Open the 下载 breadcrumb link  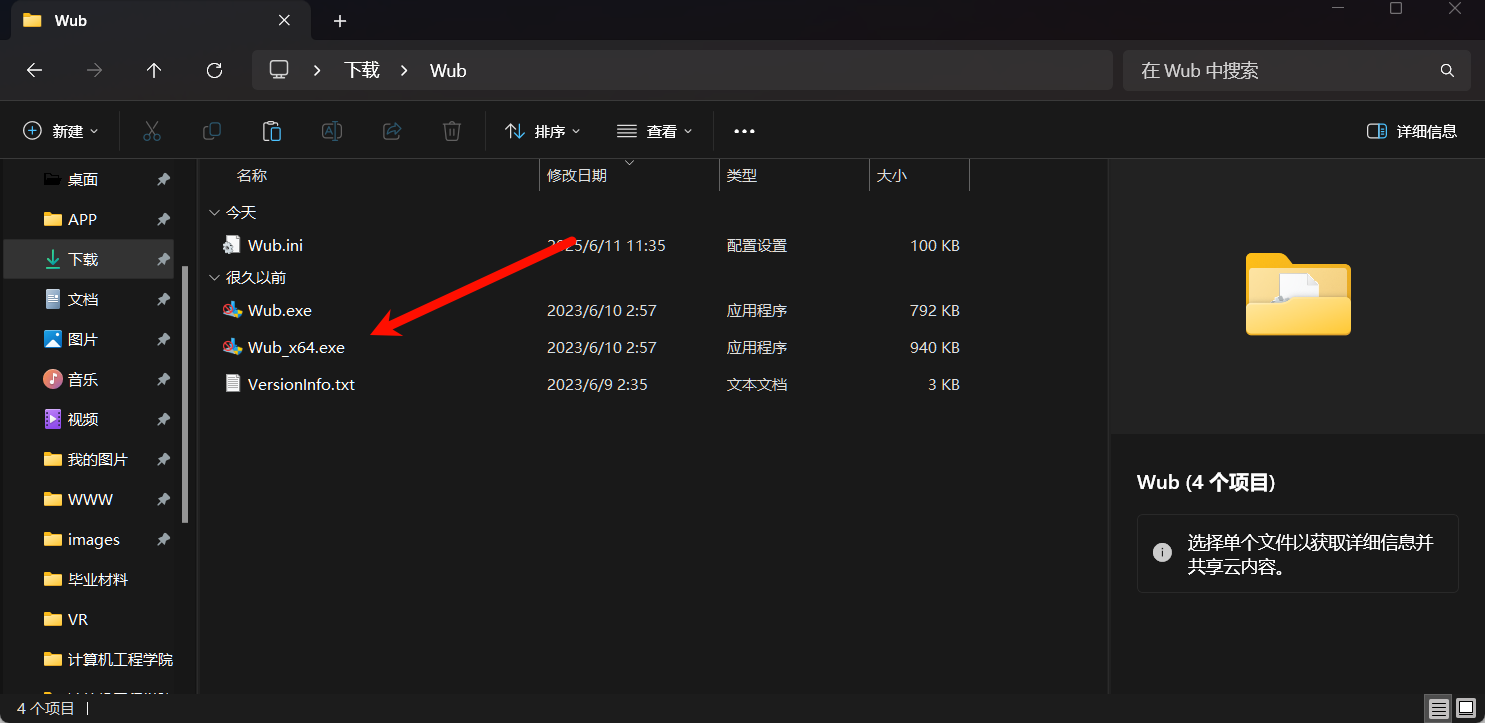[x=361, y=70]
